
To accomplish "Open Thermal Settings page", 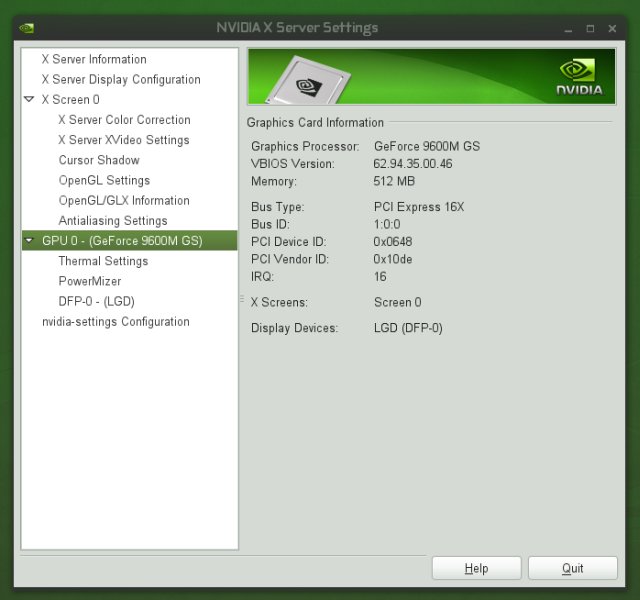I will pyautogui.click(x=103, y=261).
